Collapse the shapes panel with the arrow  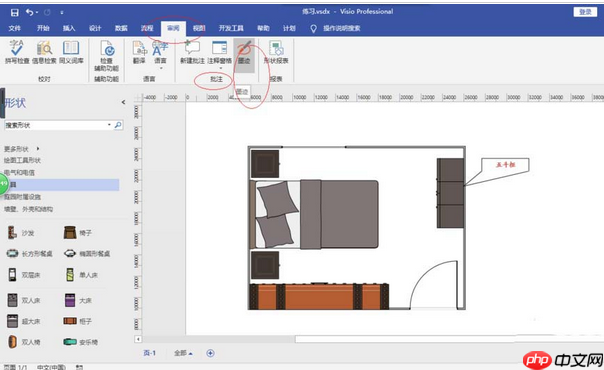[x=123, y=102]
